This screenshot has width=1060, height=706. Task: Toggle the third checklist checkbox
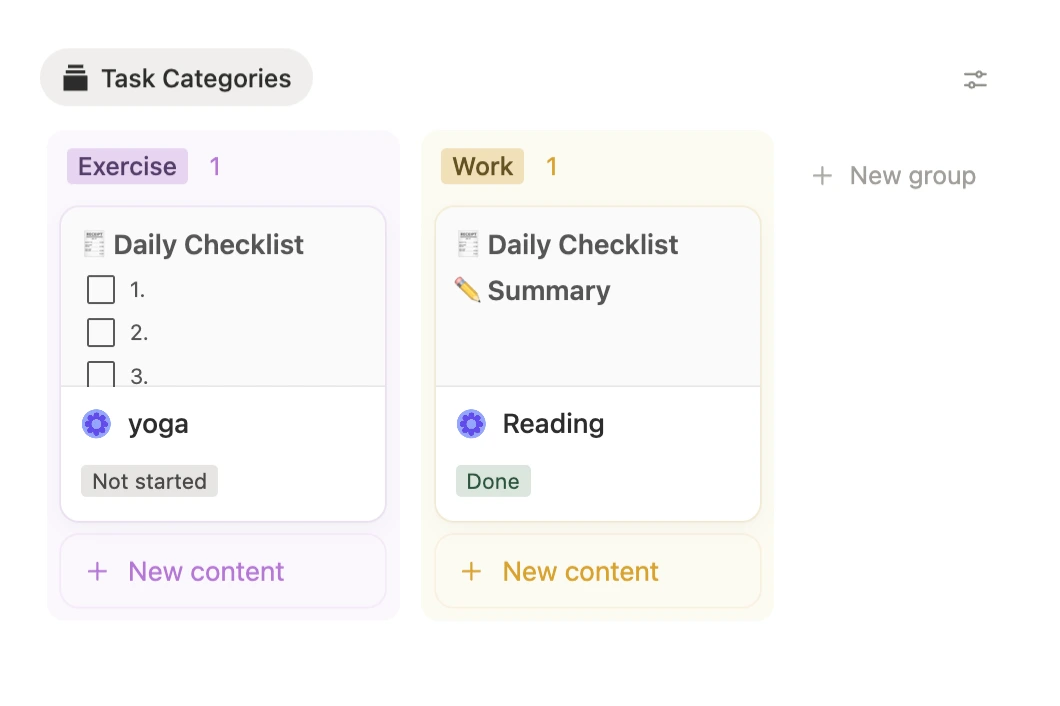click(101, 375)
